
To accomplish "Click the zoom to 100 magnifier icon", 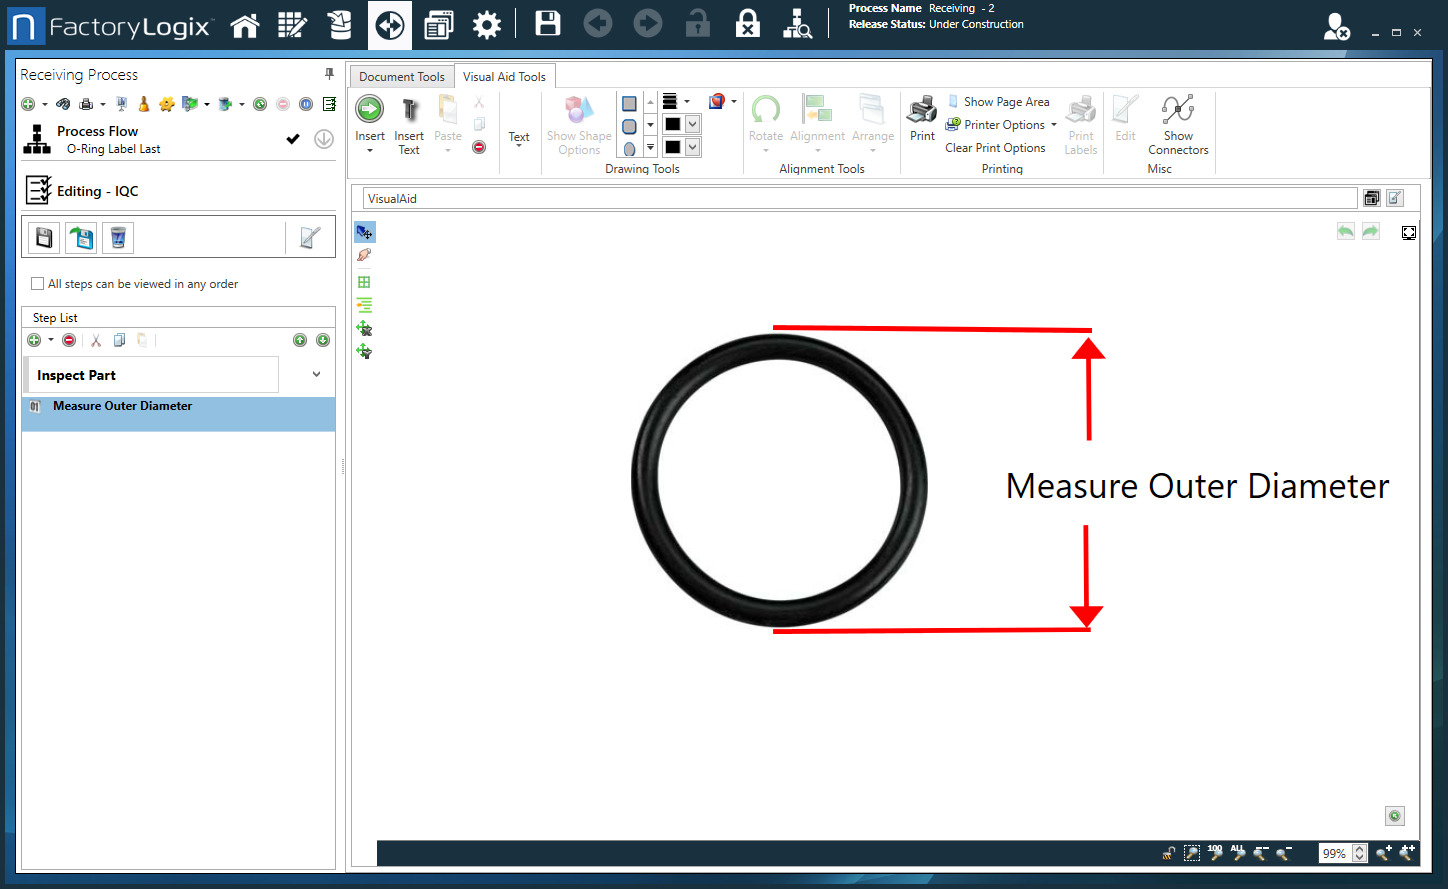I will [1215, 854].
